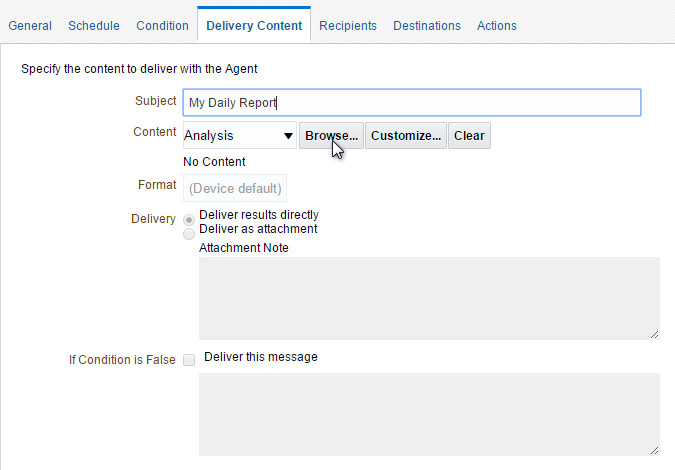Click the Attachment Note resize handle
Viewport: 675px width, 470px height.
pos(654,334)
